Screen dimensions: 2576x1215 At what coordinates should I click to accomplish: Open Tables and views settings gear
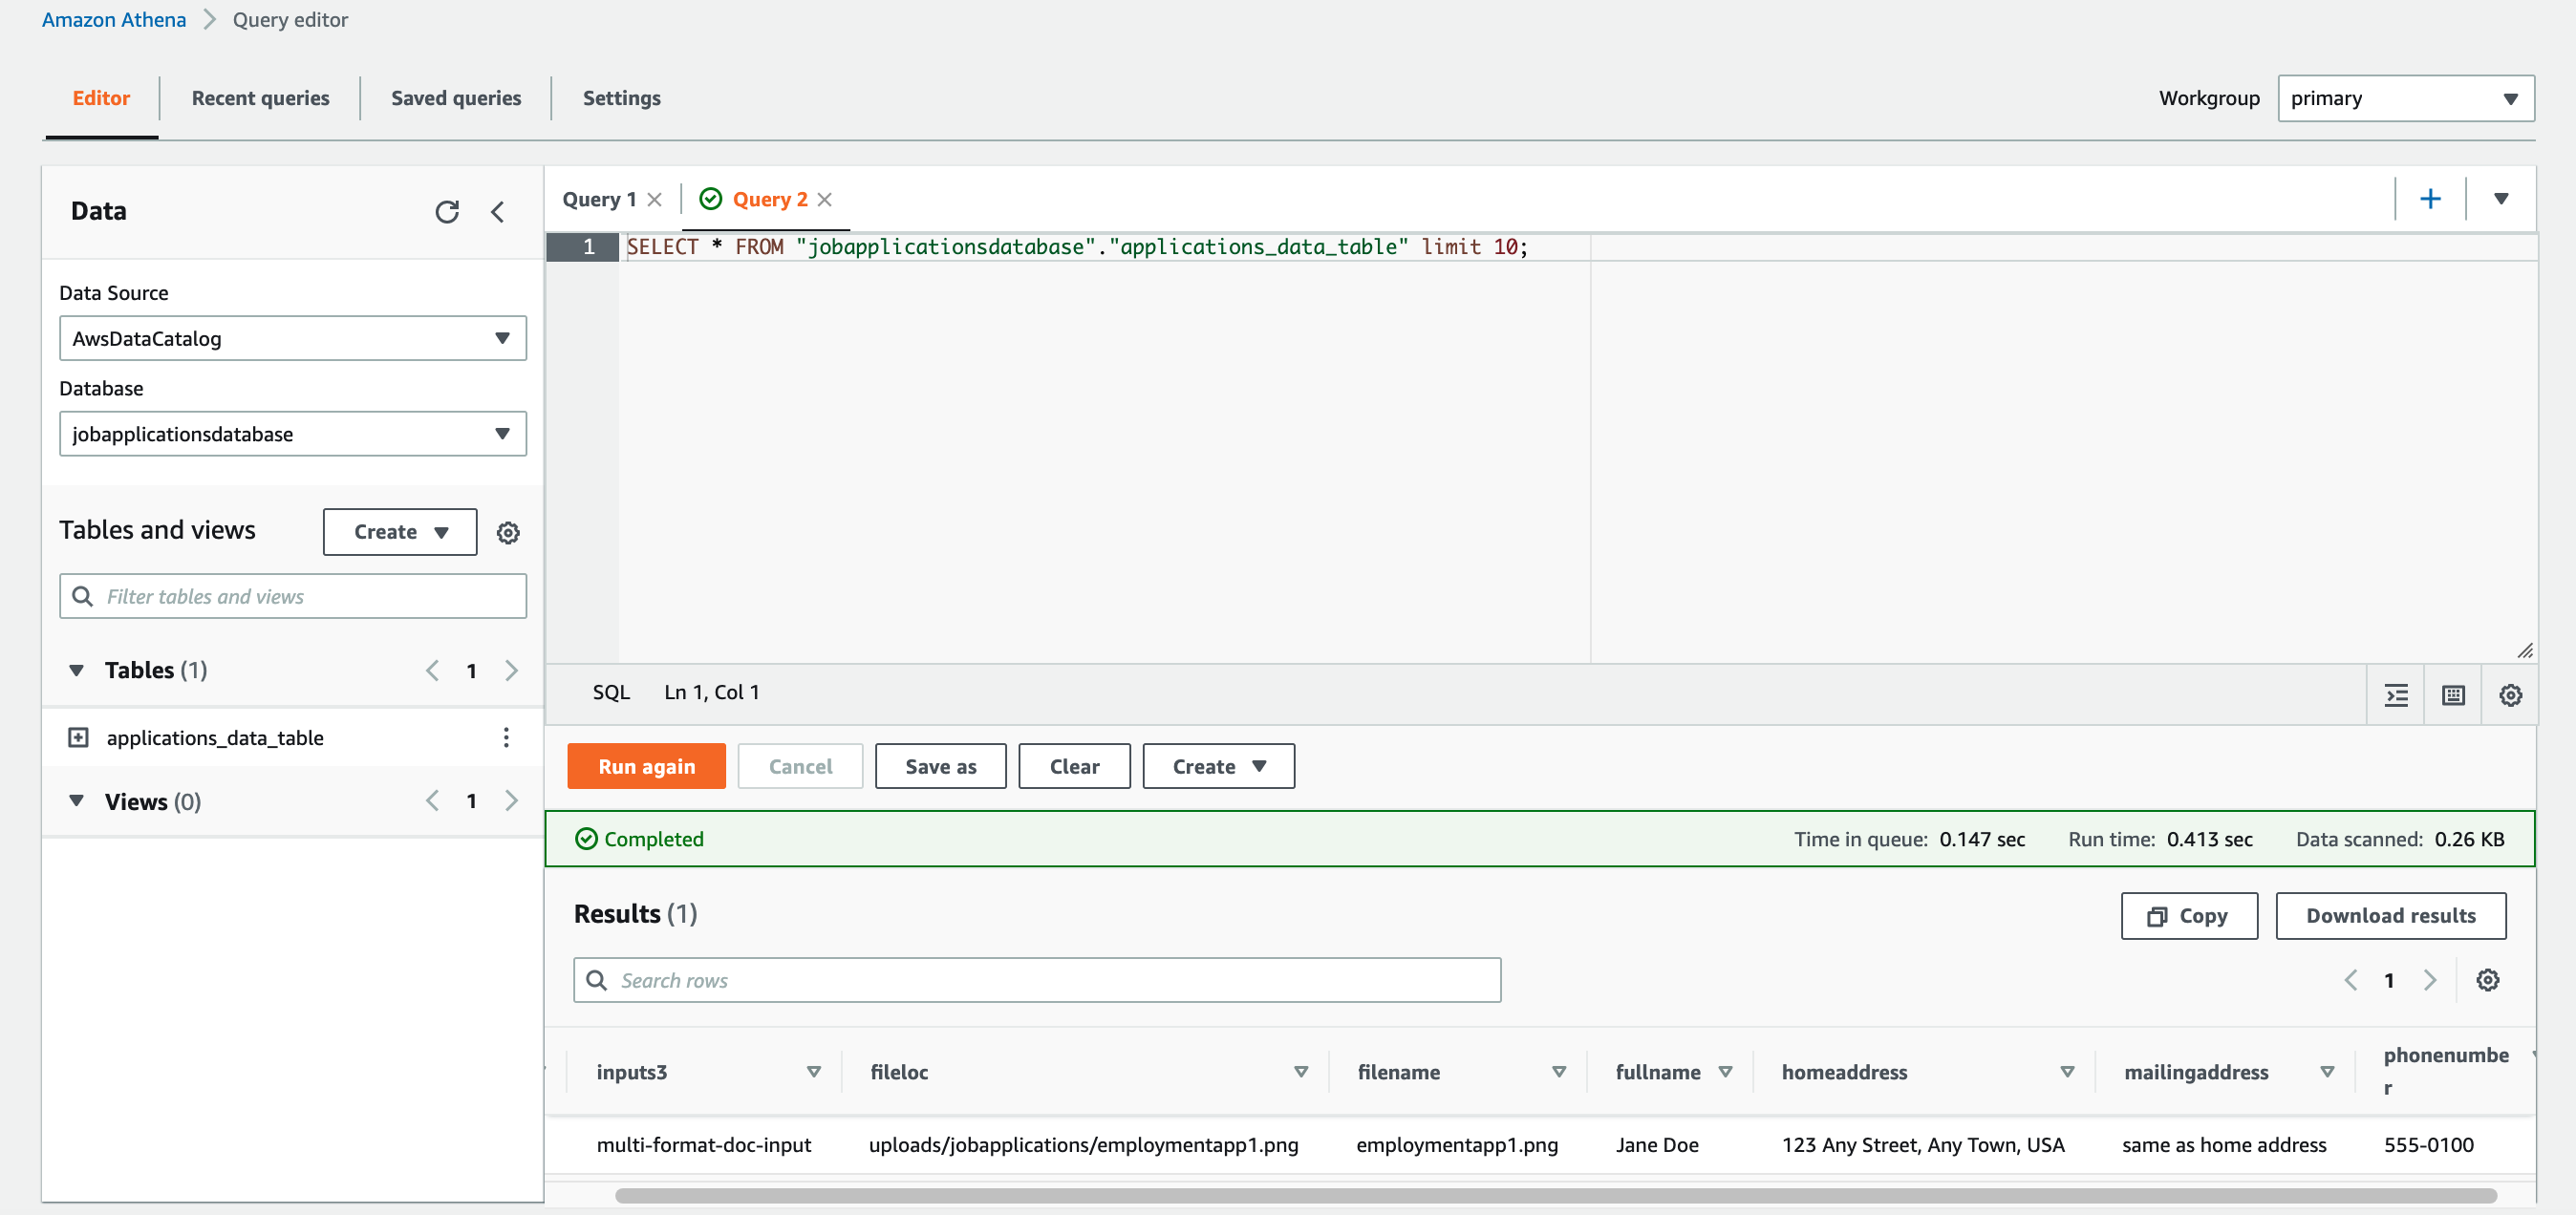(x=508, y=532)
